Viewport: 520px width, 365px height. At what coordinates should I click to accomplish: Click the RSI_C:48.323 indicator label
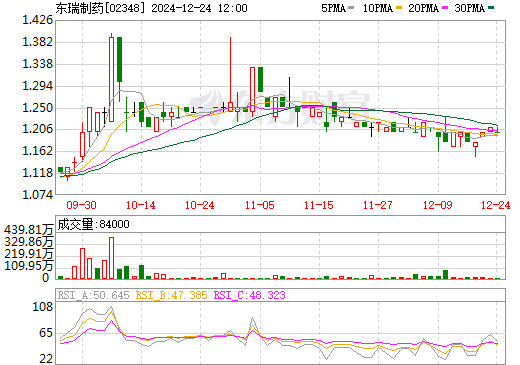[249, 295]
